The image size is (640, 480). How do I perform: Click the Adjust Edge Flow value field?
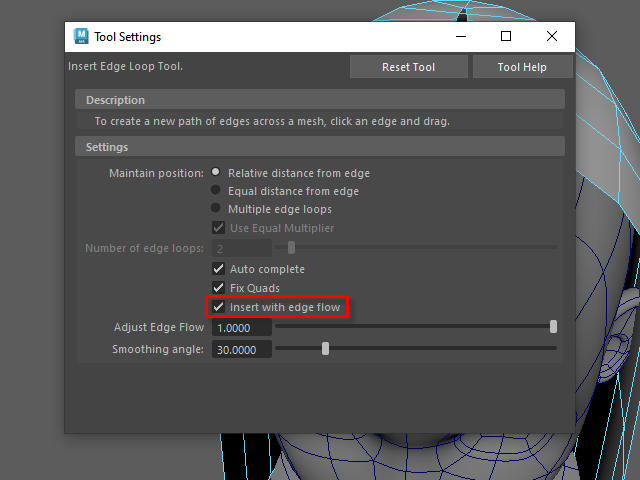tap(241, 328)
